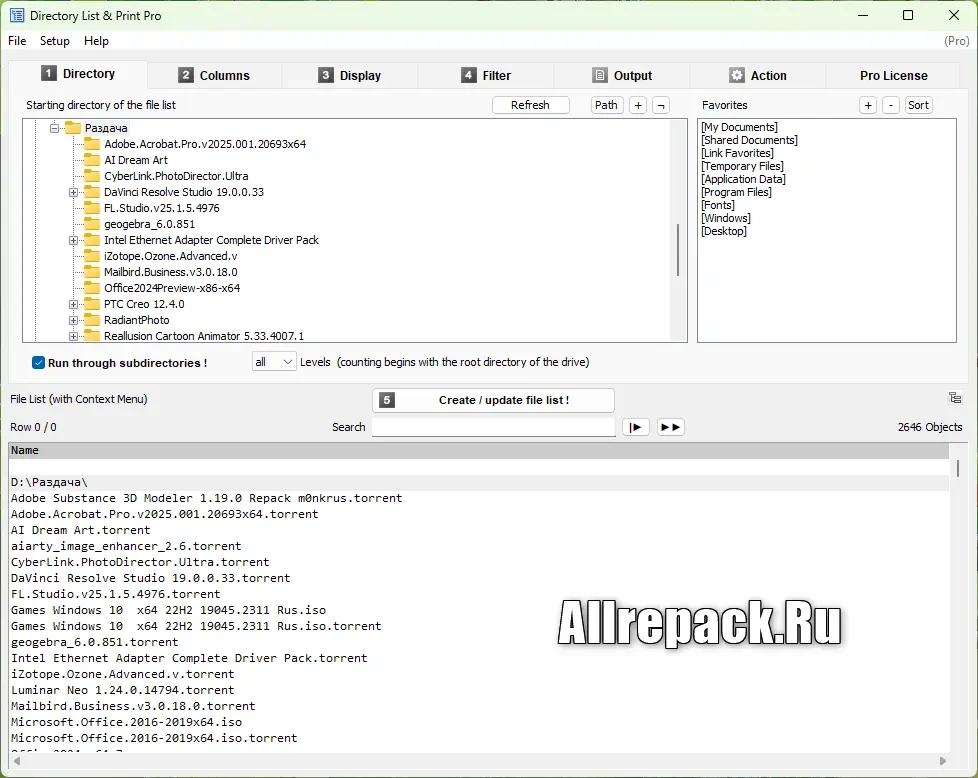Switch to the Filter tab
978x778 pixels.
[486, 75]
